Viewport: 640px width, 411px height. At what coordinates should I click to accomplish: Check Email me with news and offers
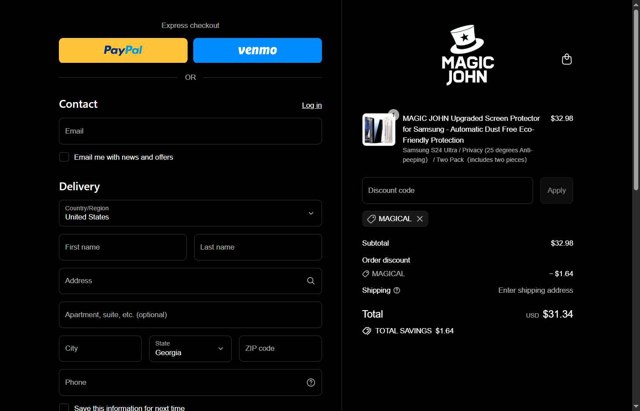point(64,157)
